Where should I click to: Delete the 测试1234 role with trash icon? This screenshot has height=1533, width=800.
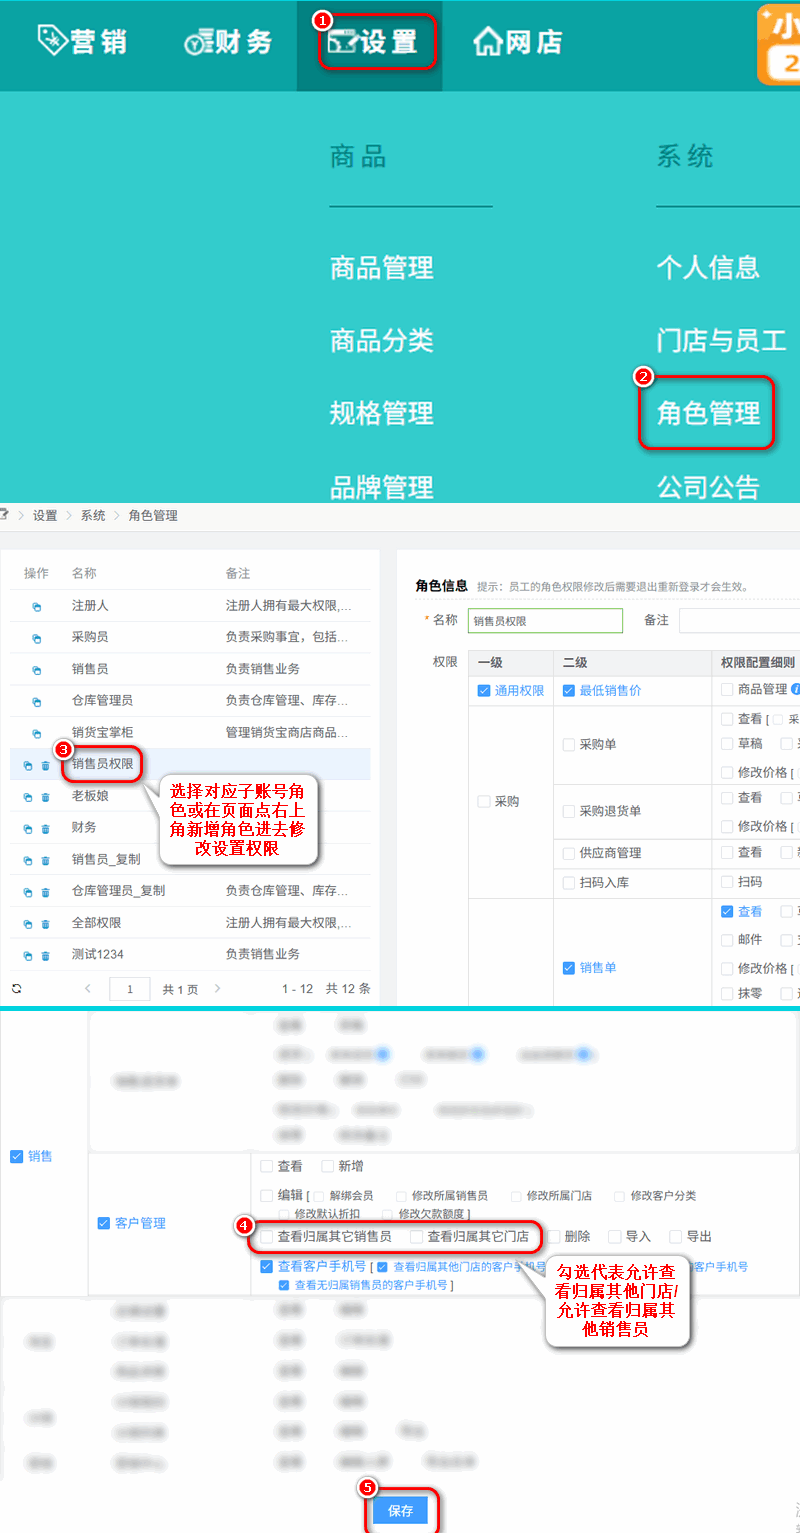(45, 957)
